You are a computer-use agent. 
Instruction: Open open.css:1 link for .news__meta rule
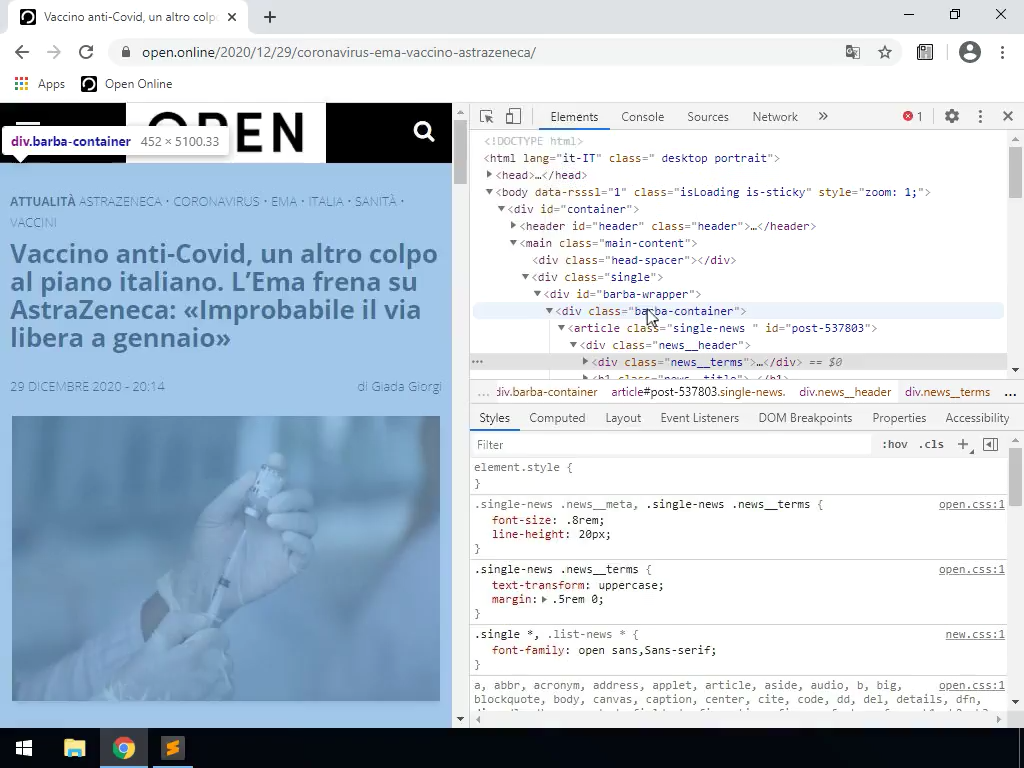pyautogui.click(x=972, y=504)
